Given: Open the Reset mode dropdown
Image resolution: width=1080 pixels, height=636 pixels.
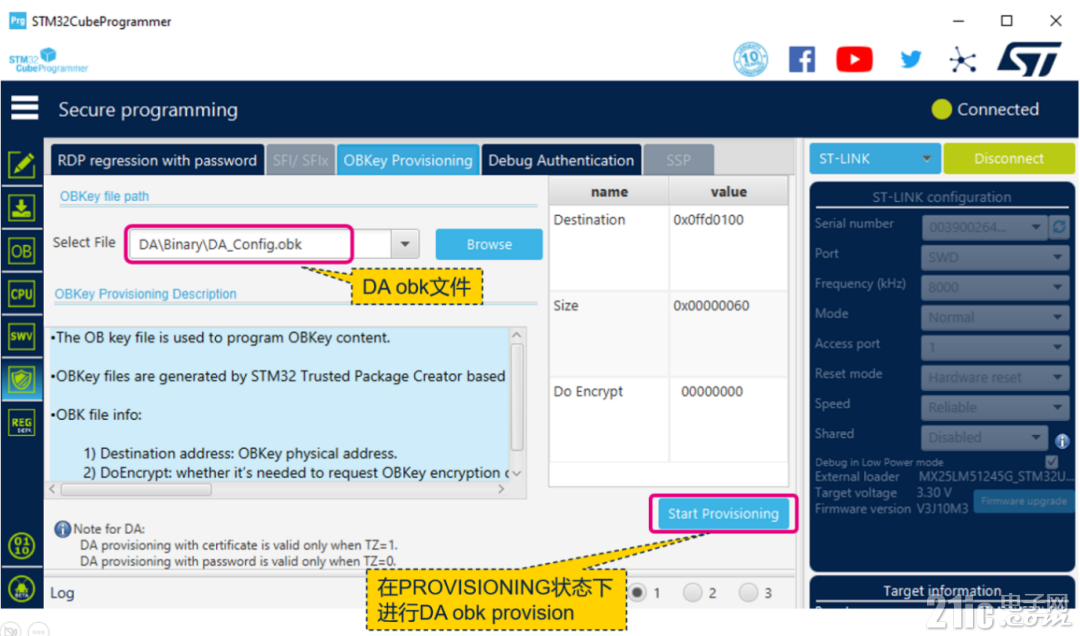Looking at the screenshot, I should (997, 377).
